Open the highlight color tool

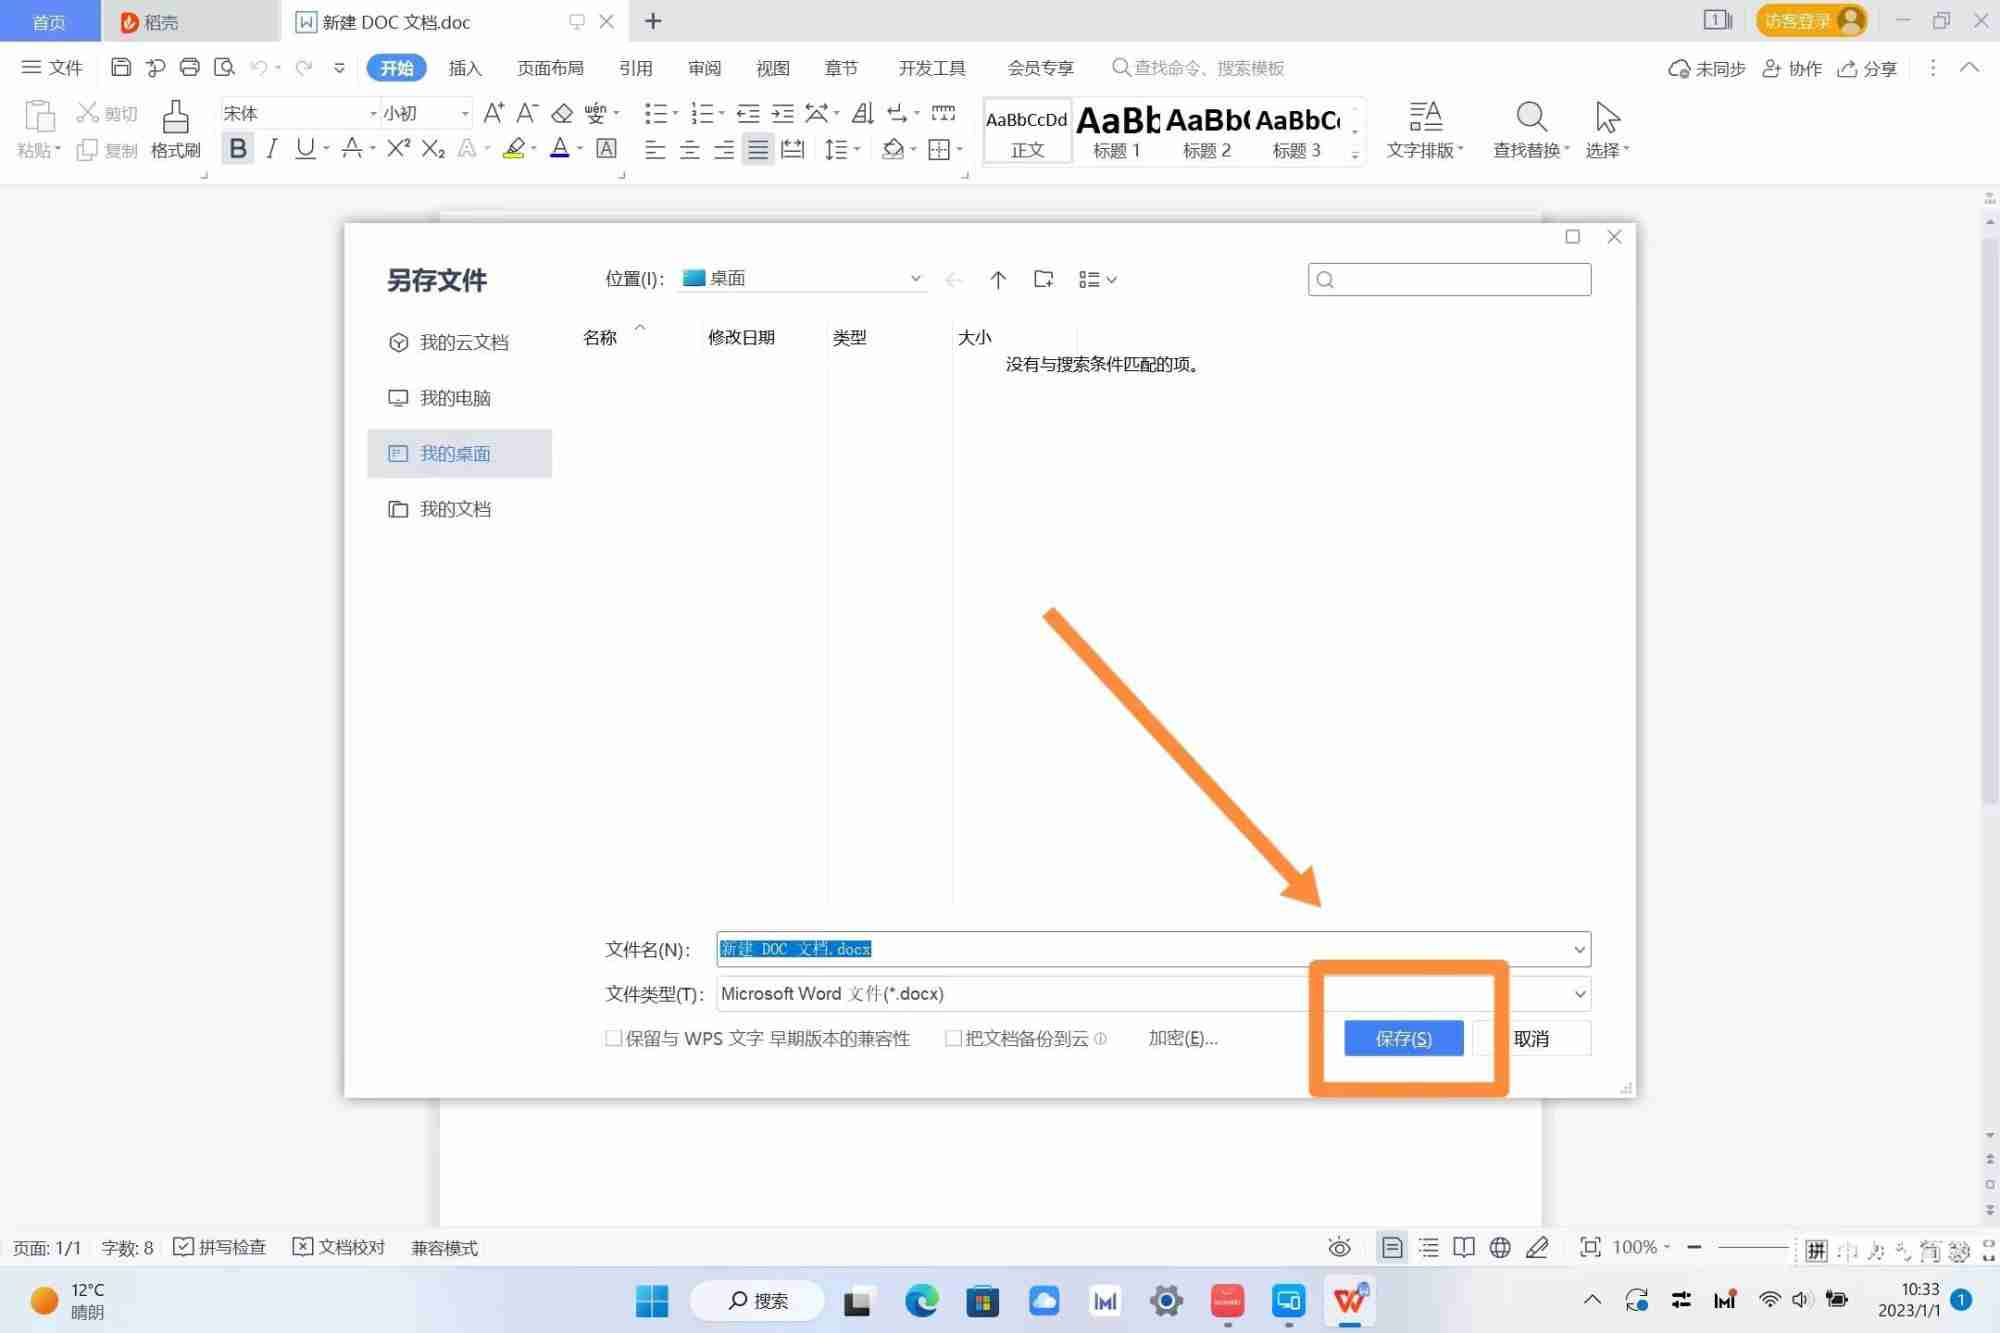(x=515, y=148)
